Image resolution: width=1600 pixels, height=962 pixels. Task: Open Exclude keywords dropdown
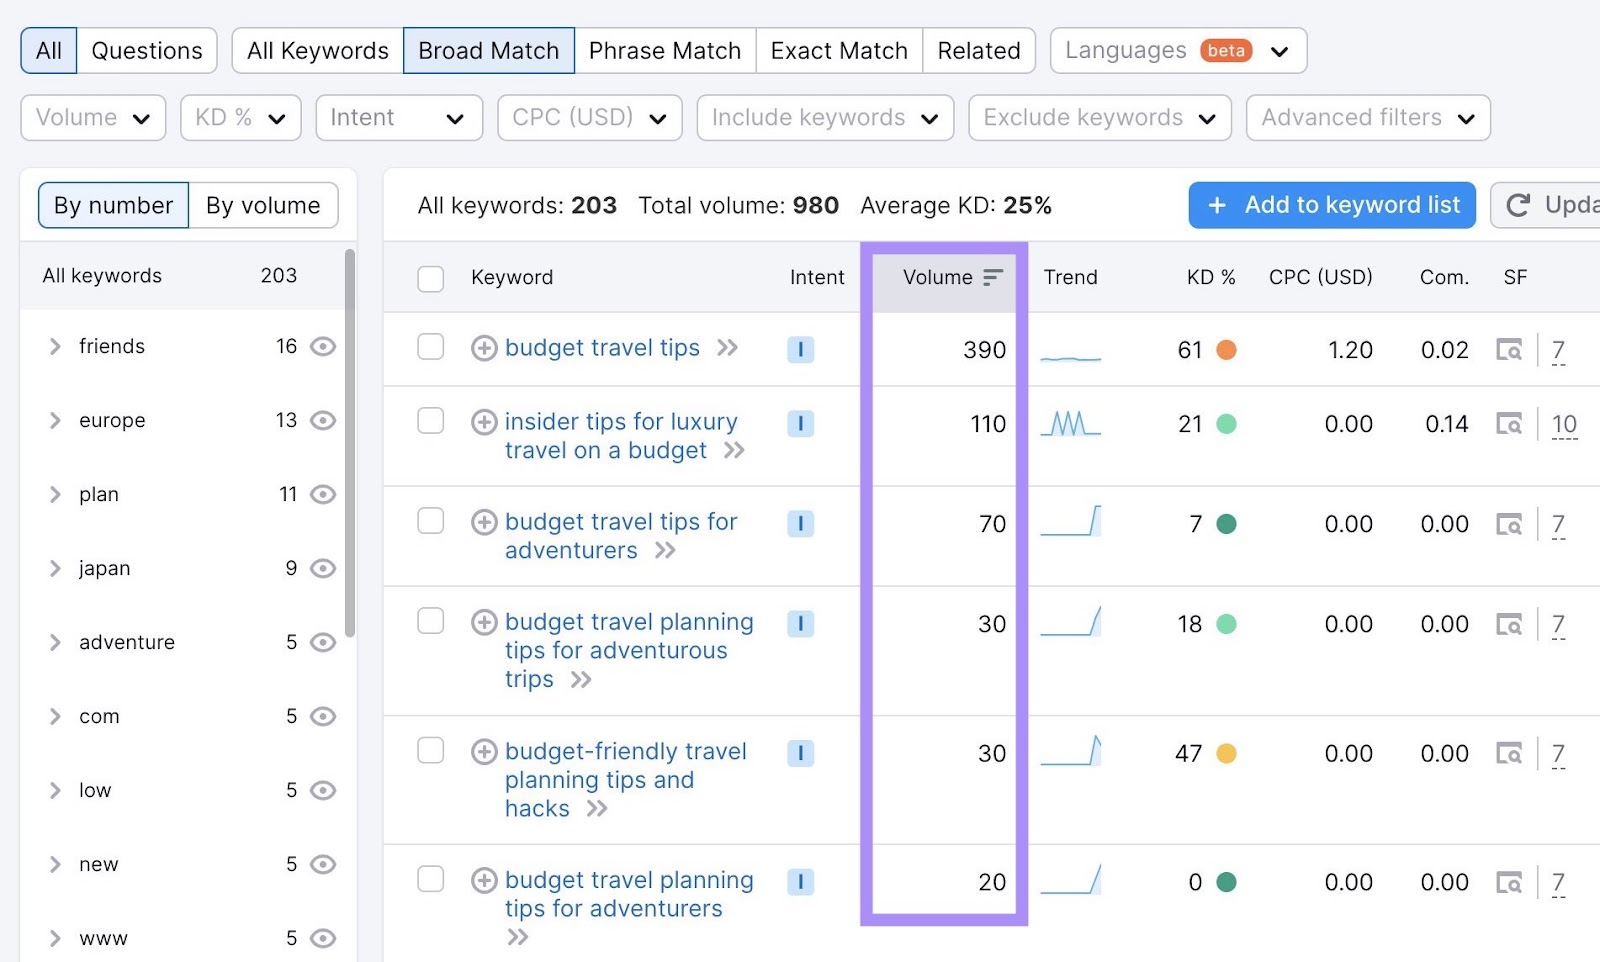pyautogui.click(x=1100, y=118)
